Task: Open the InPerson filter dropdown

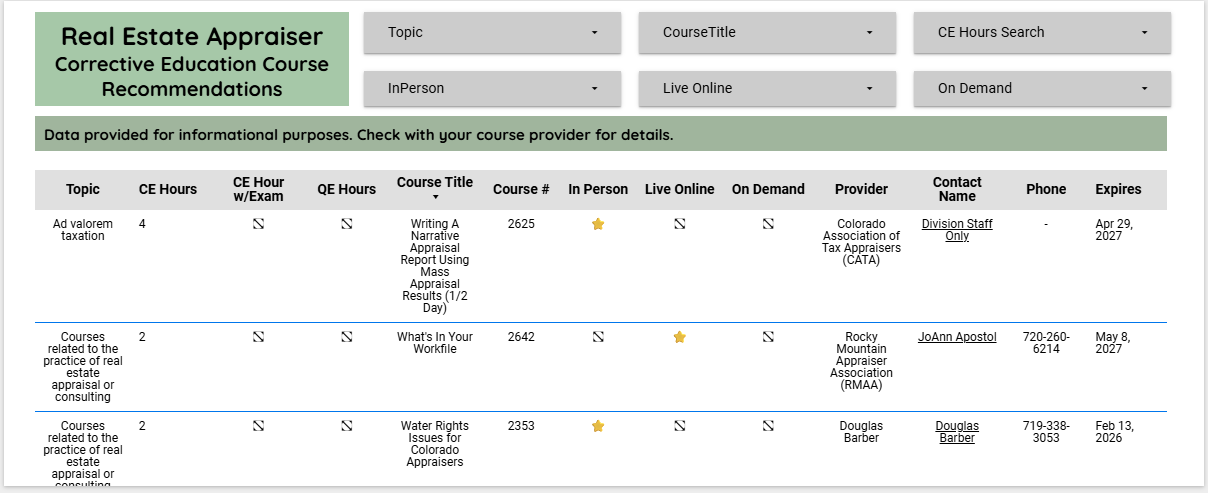Action: [x=492, y=89]
